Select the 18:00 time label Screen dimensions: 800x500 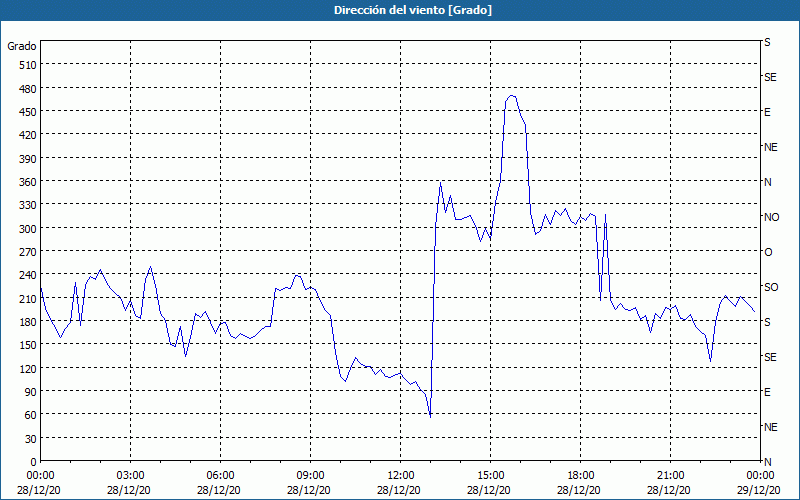(x=581, y=476)
